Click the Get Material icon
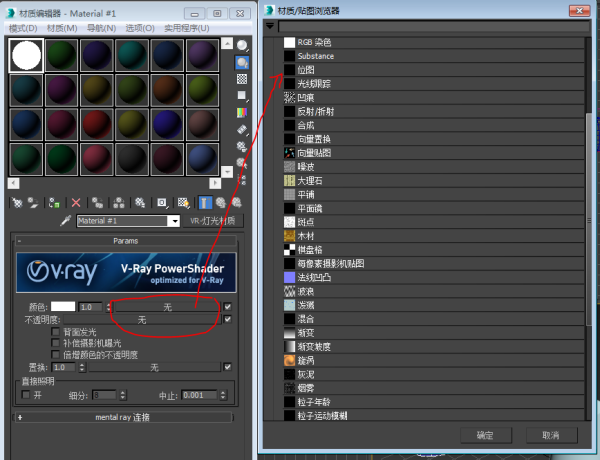This screenshot has height=460, width=600. pos(17,202)
